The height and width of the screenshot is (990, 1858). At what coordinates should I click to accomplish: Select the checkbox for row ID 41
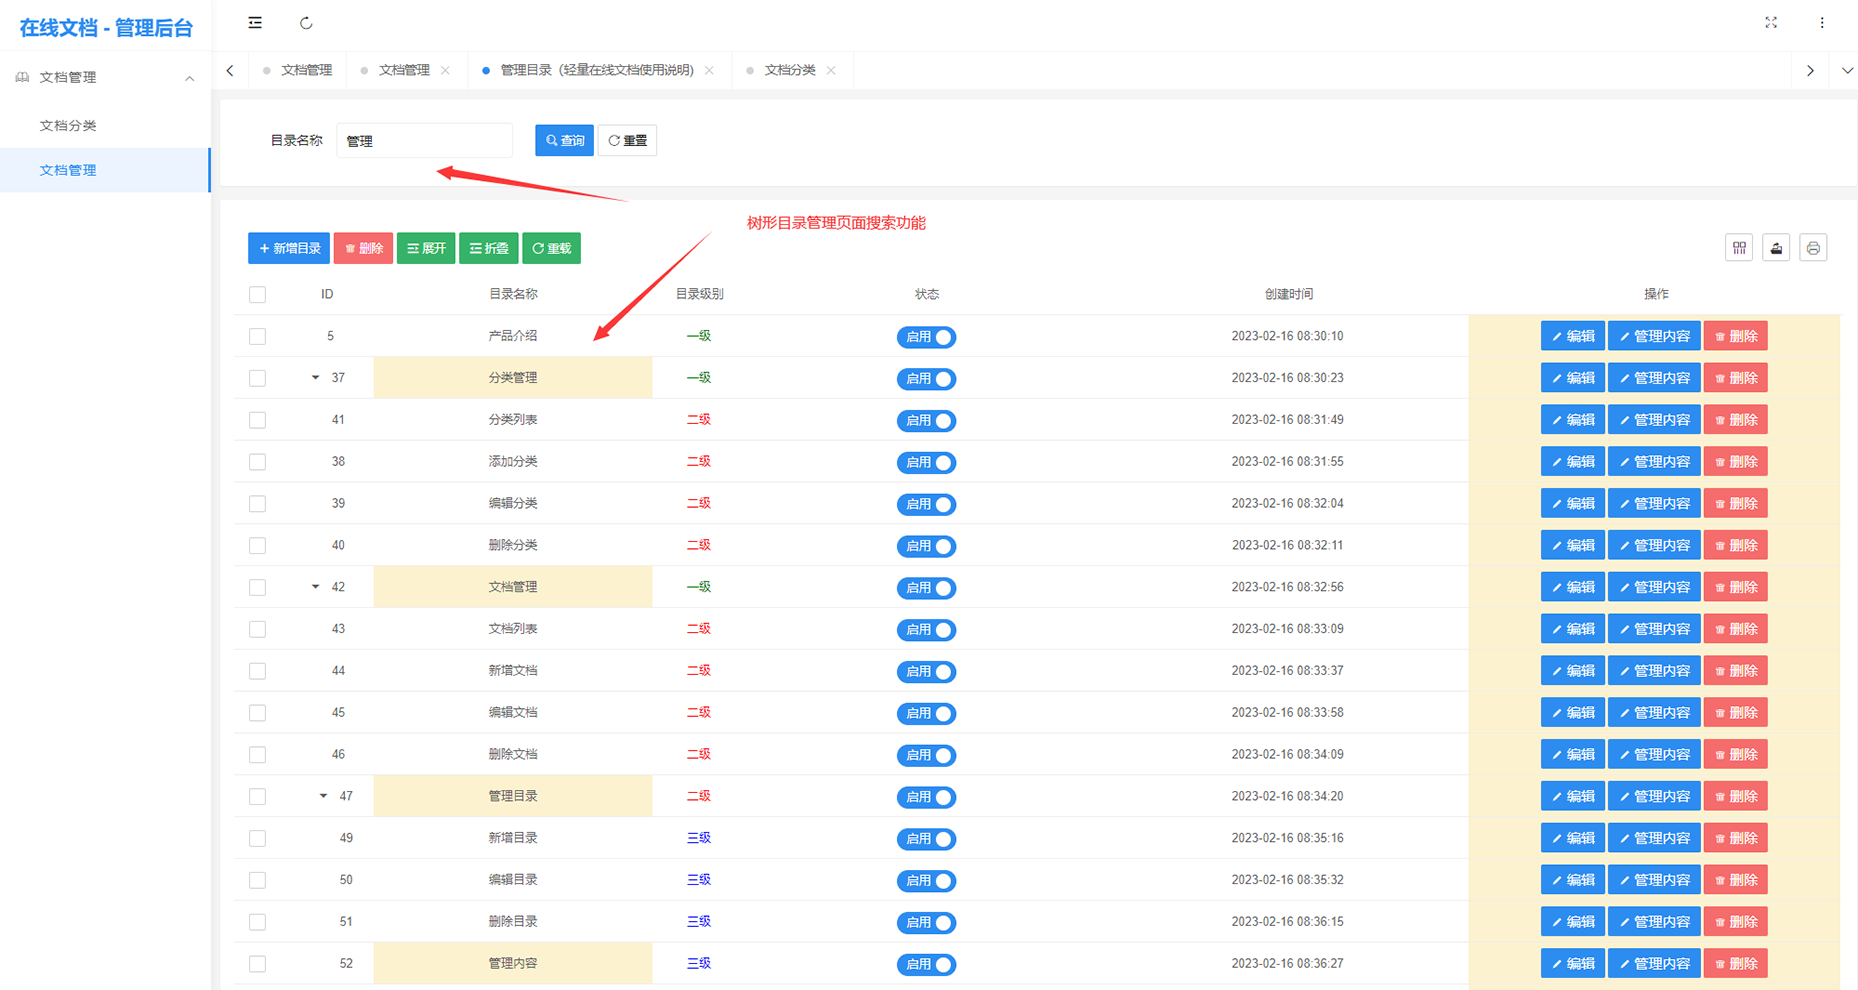coord(258,420)
